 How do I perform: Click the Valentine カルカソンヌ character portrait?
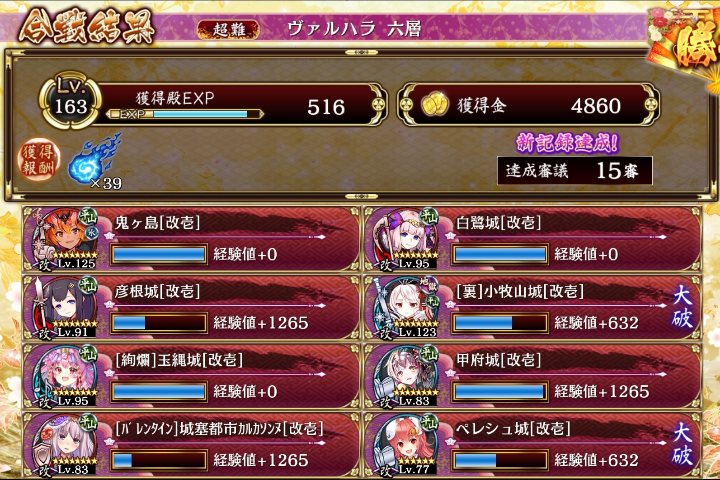pyautogui.click(x=62, y=445)
